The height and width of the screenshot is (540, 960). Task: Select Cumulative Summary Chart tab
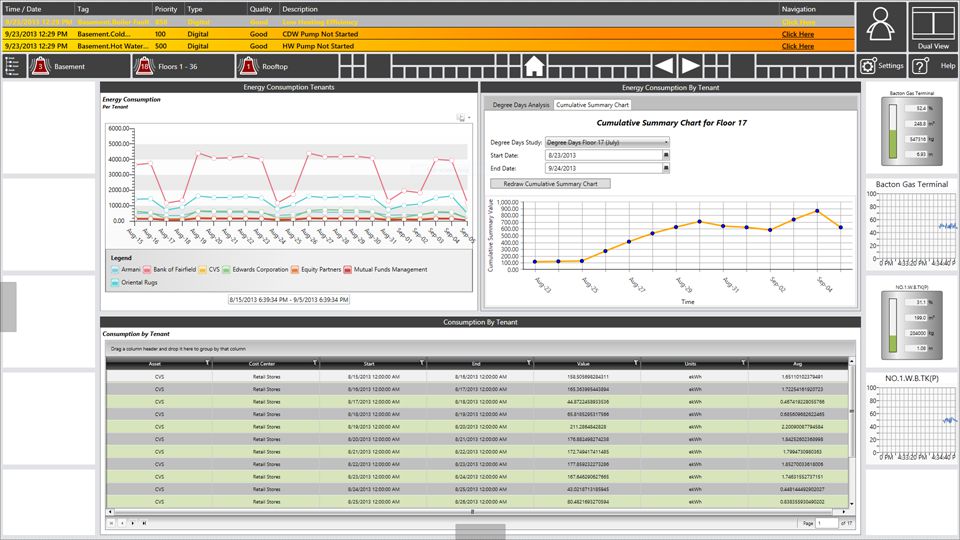point(592,105)
